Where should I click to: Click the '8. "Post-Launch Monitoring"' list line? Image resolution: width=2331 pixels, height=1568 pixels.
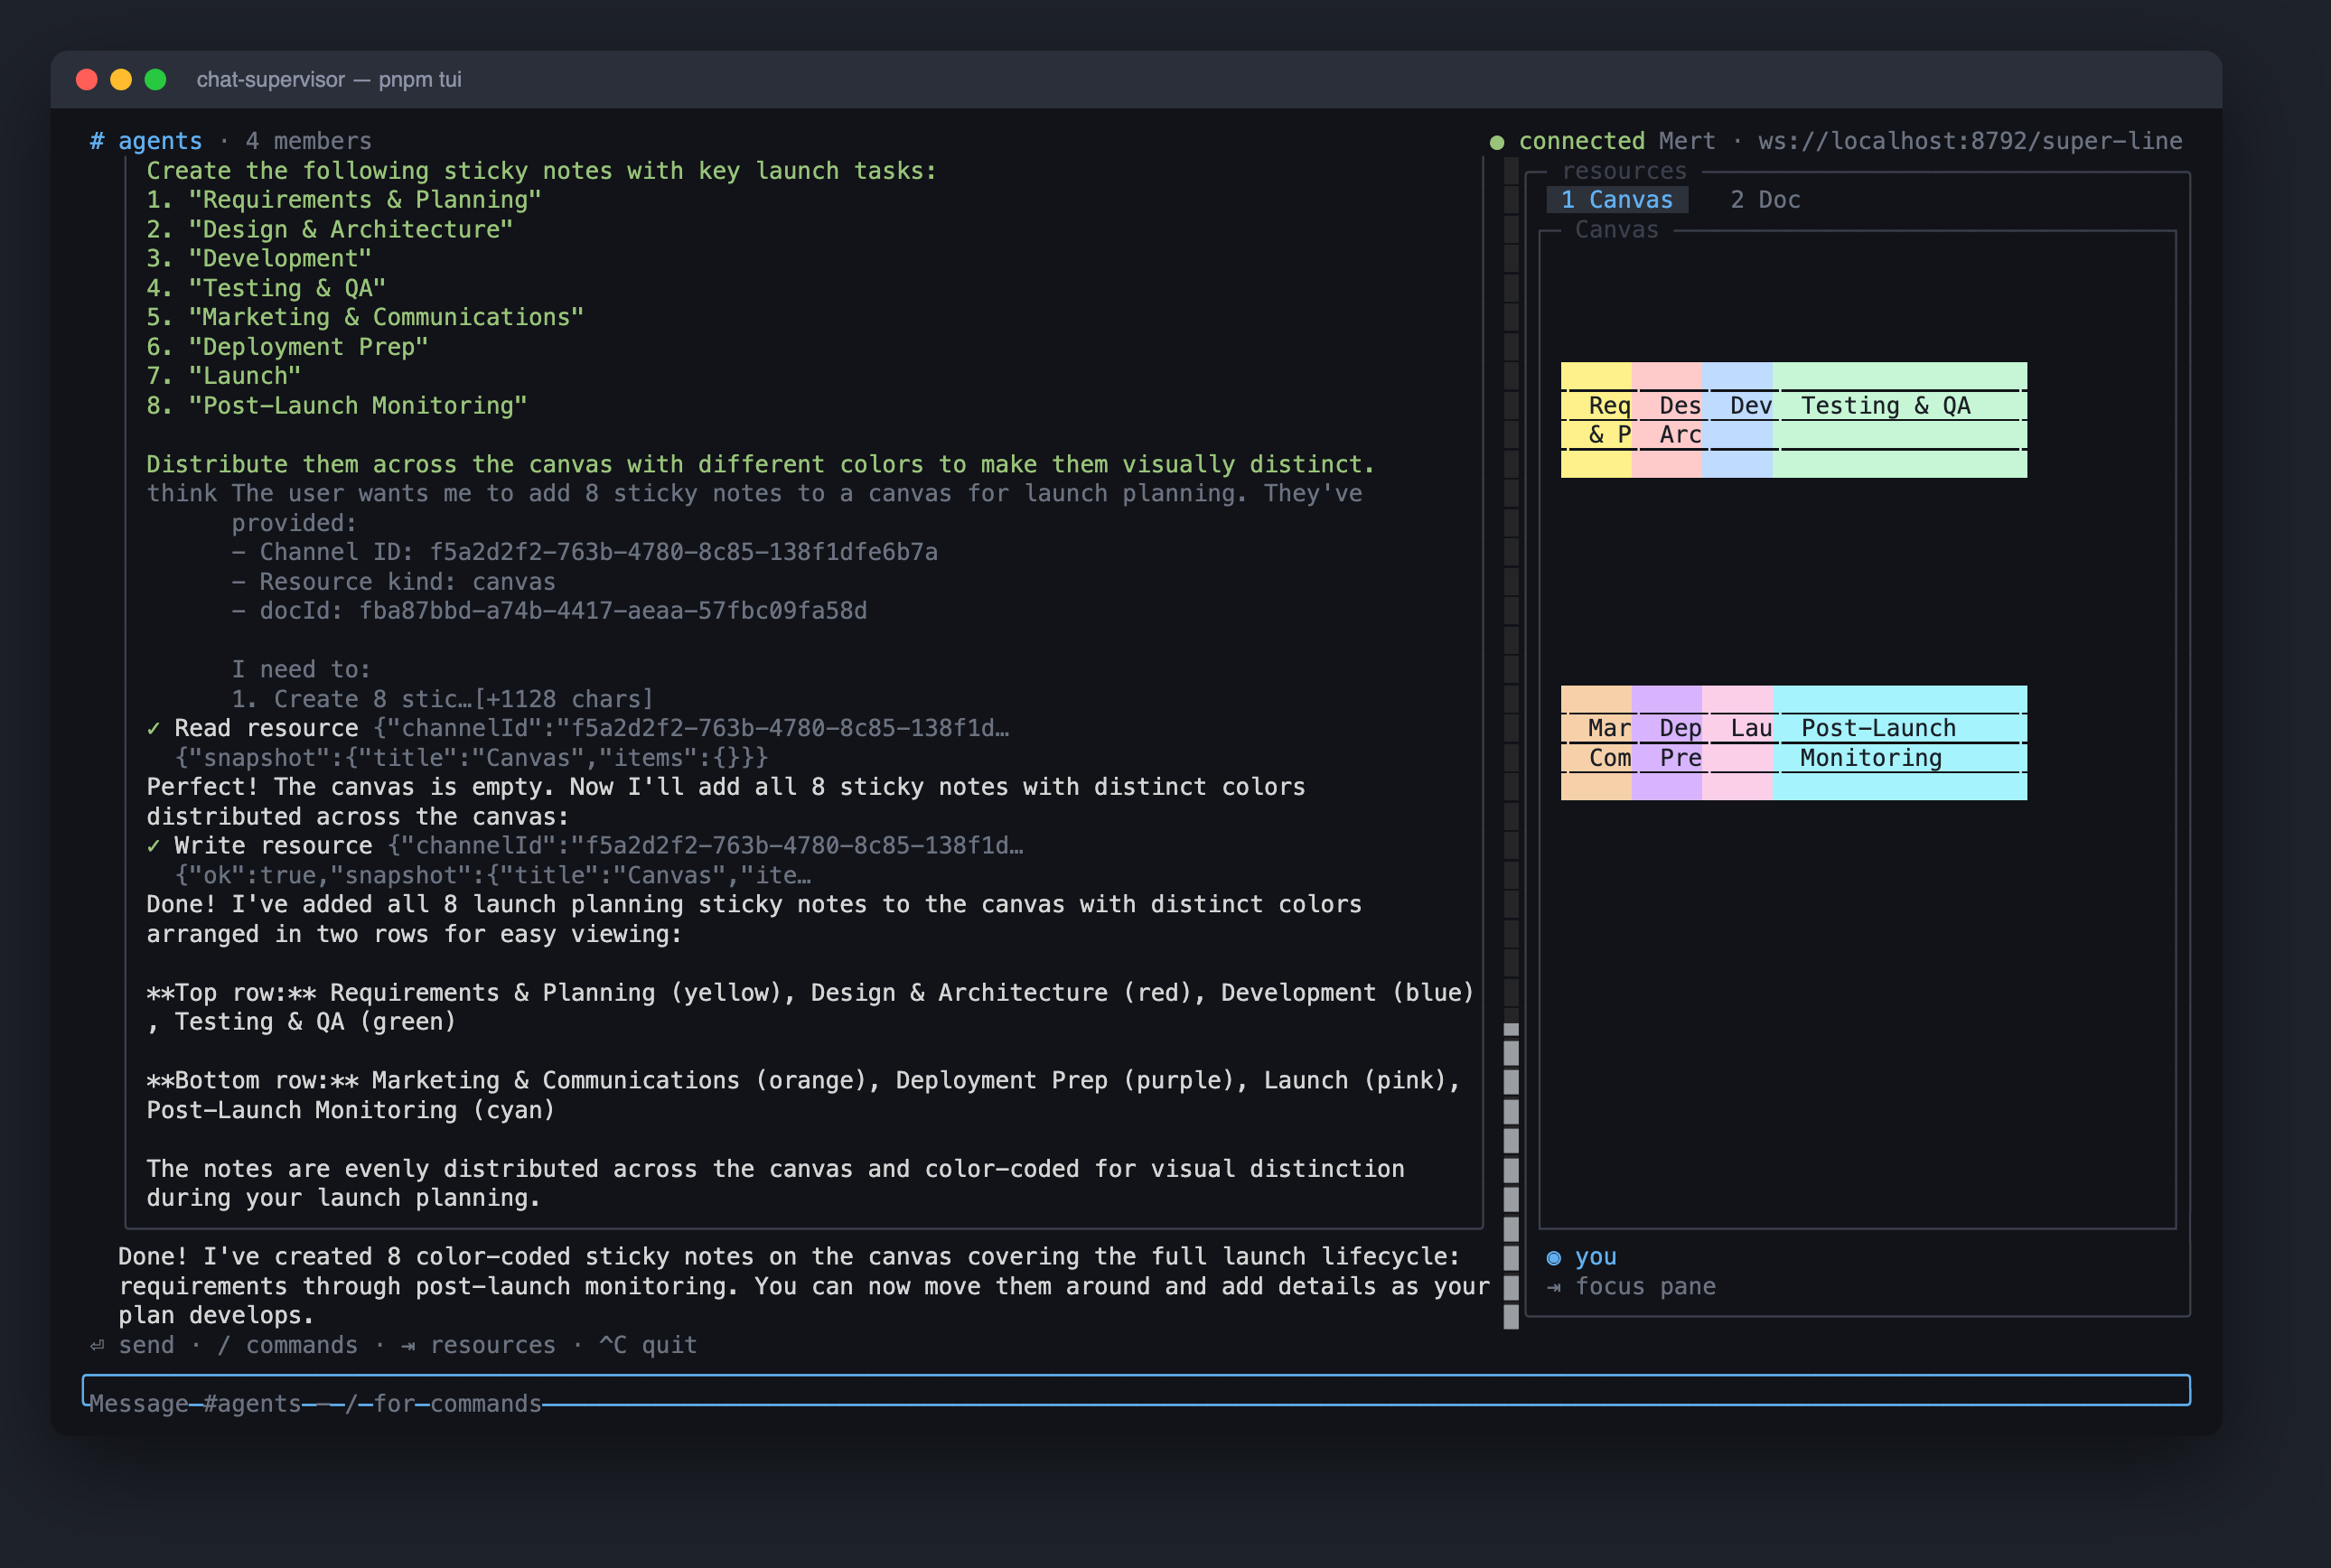[337, 406]
